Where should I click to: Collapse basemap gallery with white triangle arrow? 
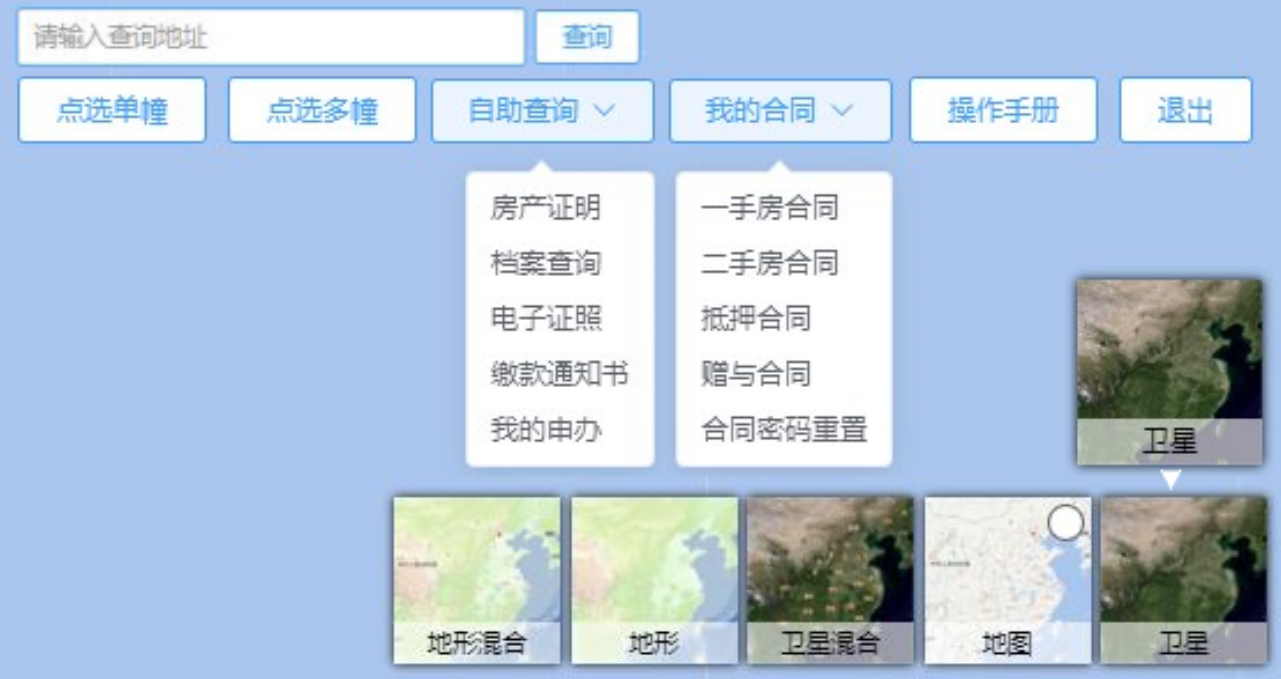click(x=1170, y=481)
